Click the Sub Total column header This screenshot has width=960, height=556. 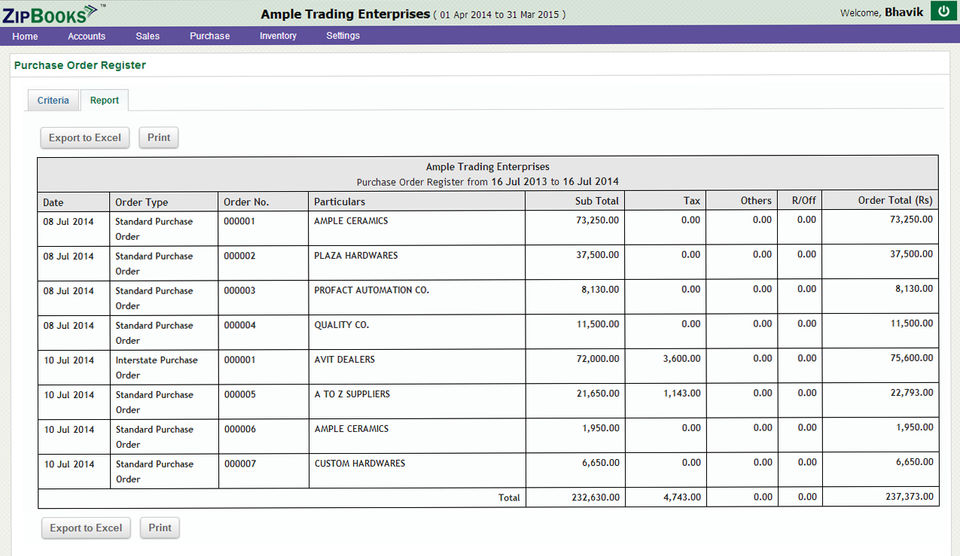596,201
